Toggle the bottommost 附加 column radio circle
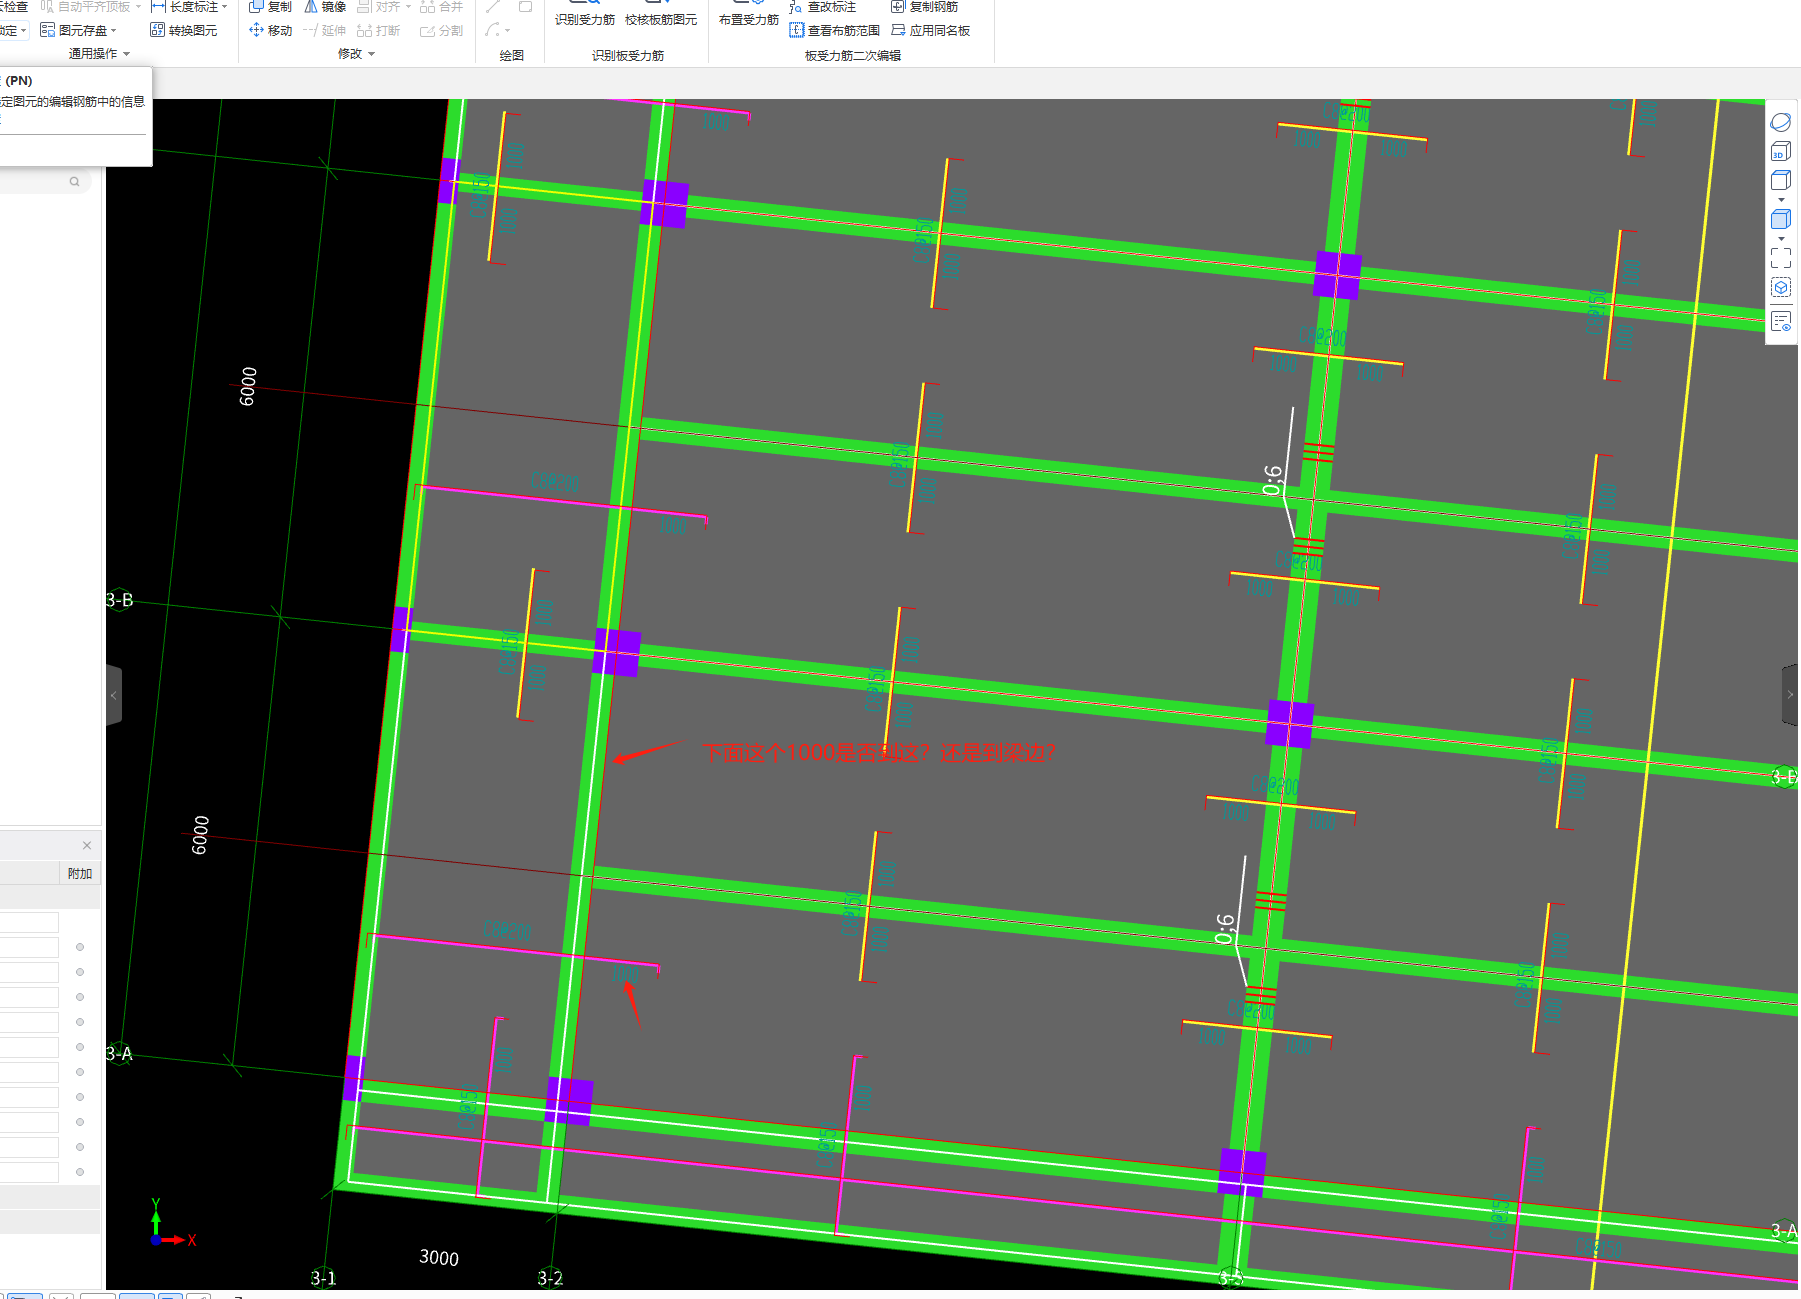 [80, 1172]
